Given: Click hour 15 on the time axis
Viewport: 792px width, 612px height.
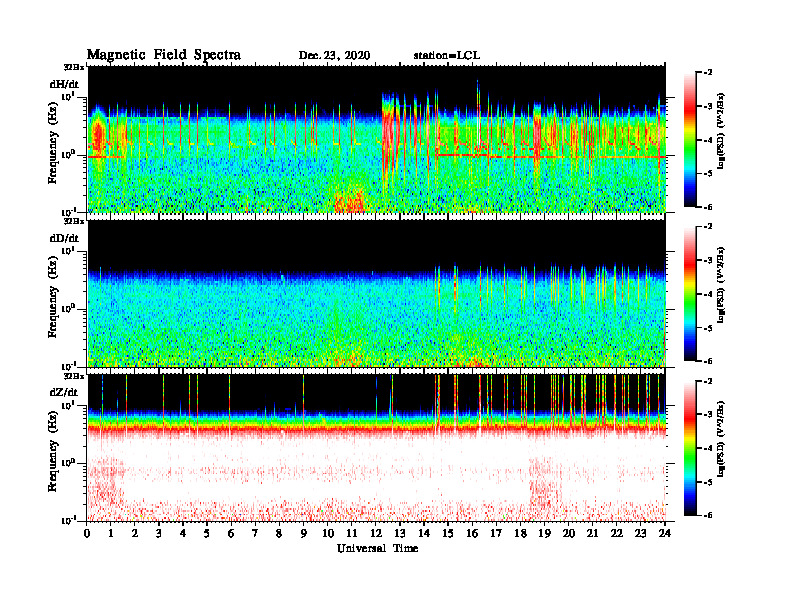Looking at the screenshot, I should (x=449, y=534).
